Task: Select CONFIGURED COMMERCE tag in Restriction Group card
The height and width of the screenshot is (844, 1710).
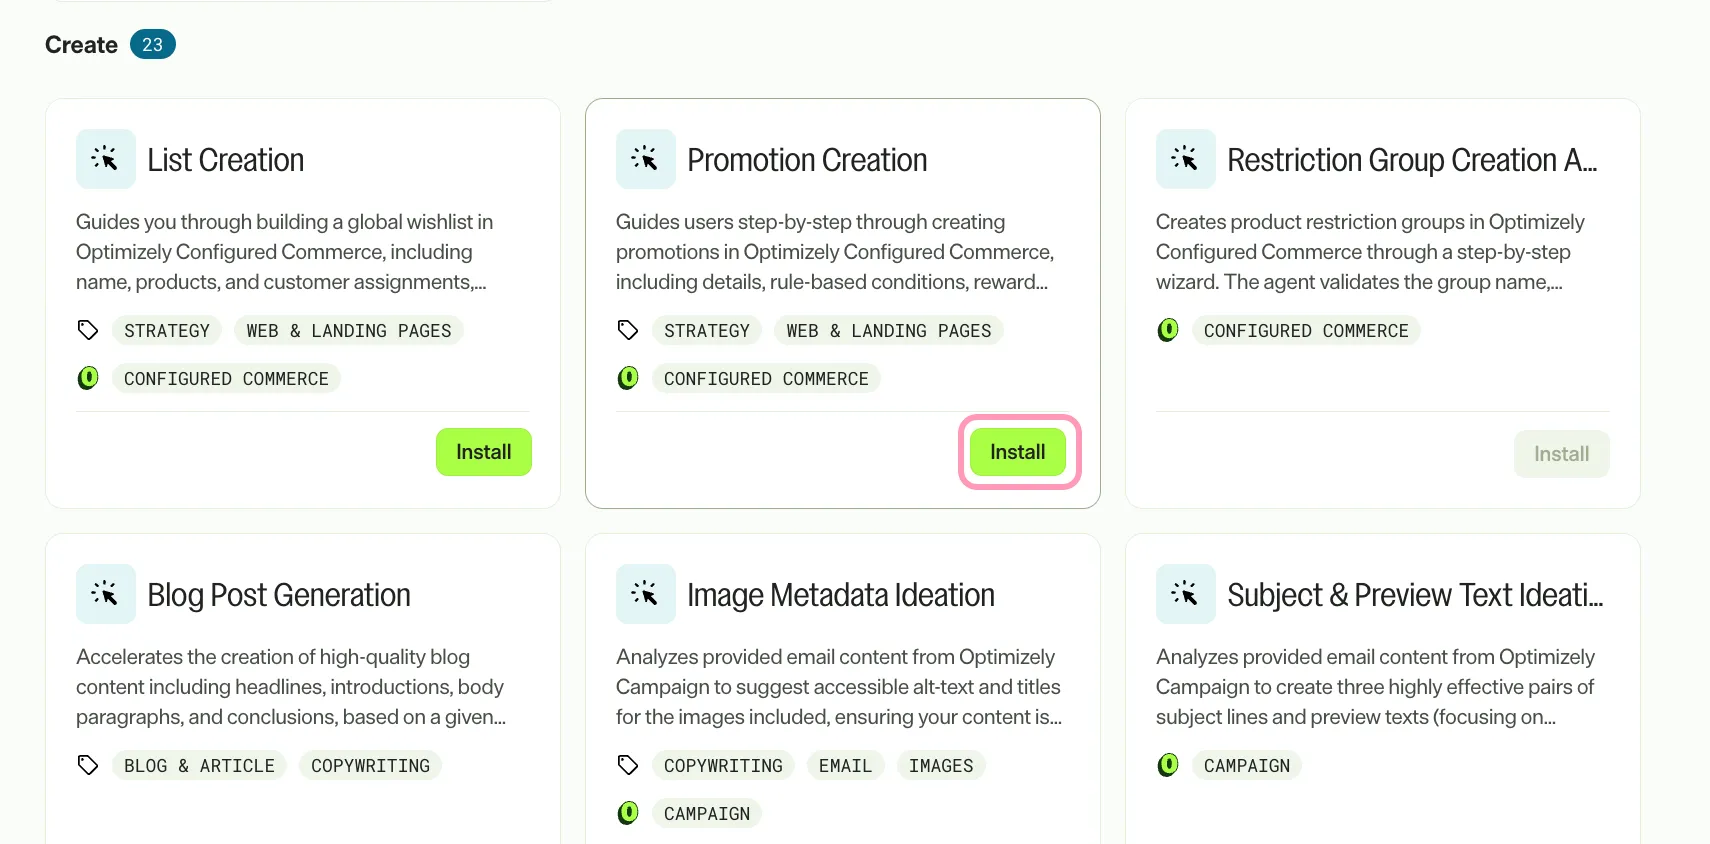Action: [1306, 330]
